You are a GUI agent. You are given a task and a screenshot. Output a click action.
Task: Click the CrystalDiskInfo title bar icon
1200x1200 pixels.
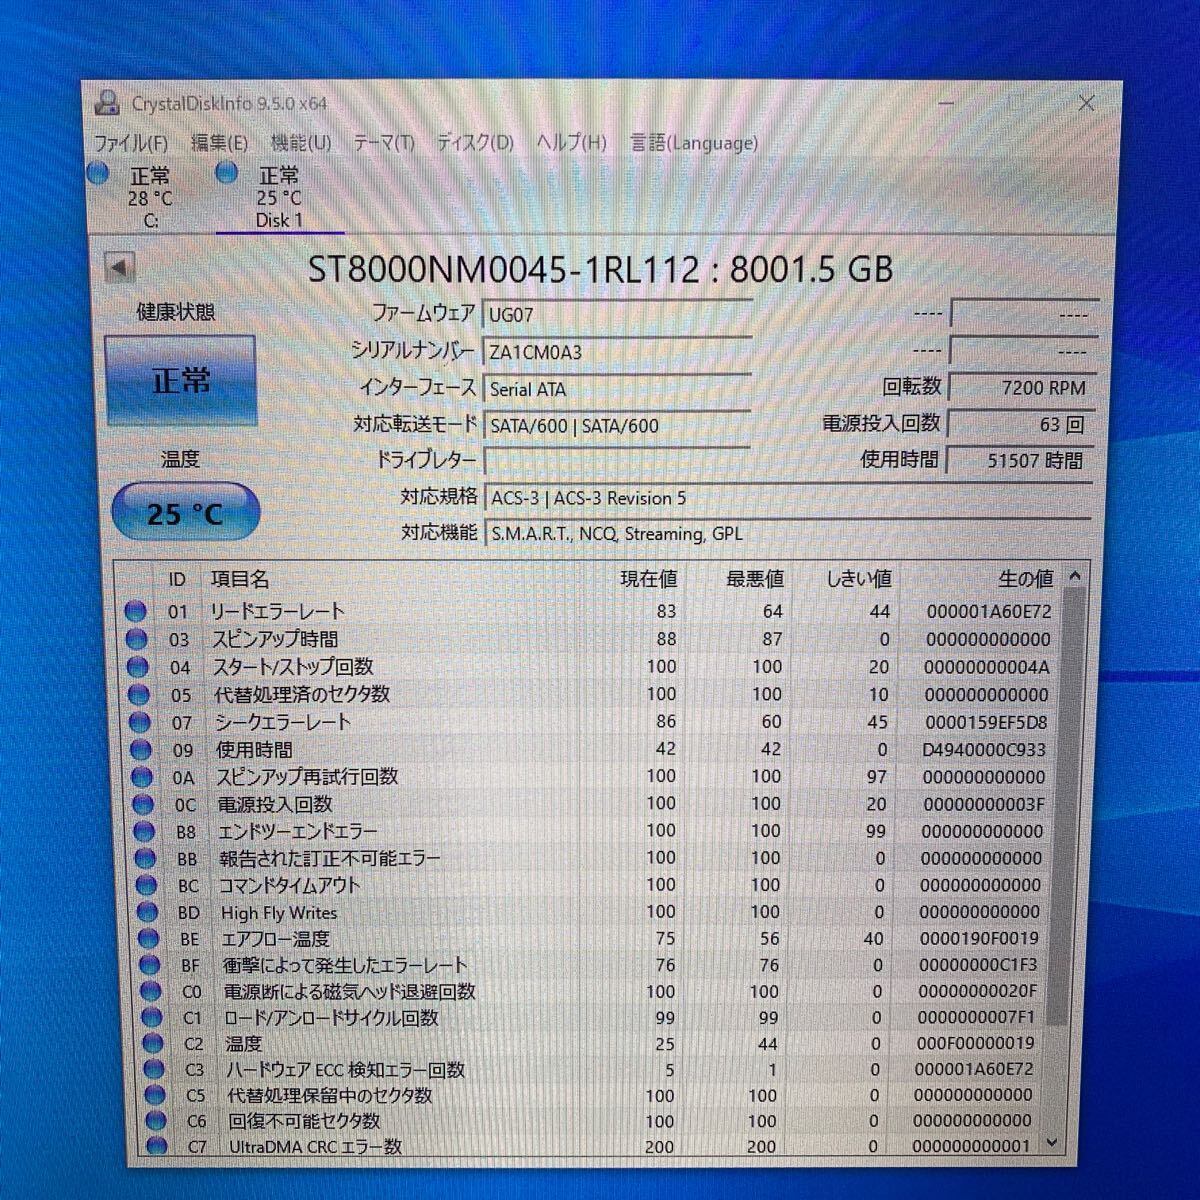pyautogui.click(x=106, y=103)
